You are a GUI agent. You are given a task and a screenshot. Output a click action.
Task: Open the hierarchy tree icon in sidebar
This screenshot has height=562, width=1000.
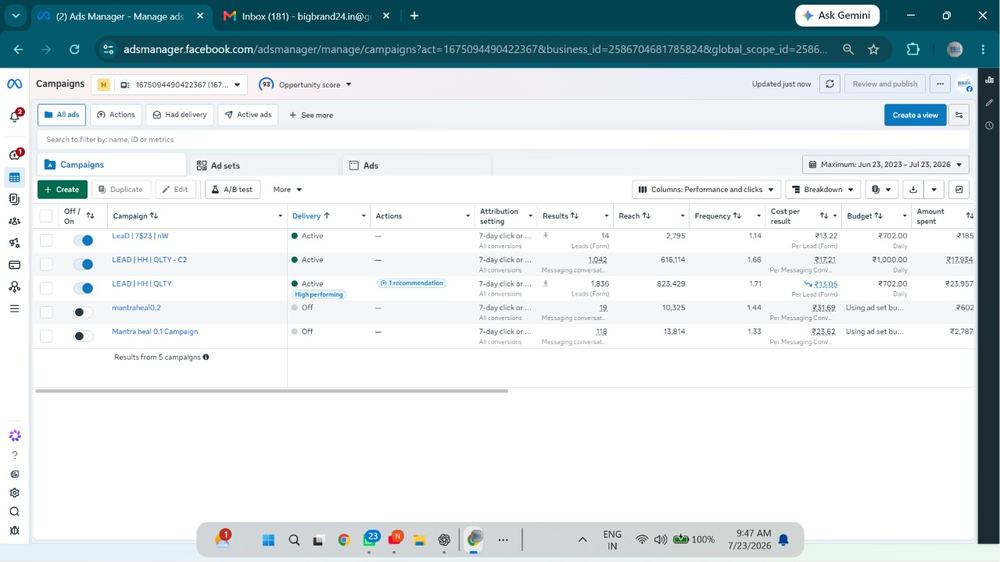click(15, 286)
